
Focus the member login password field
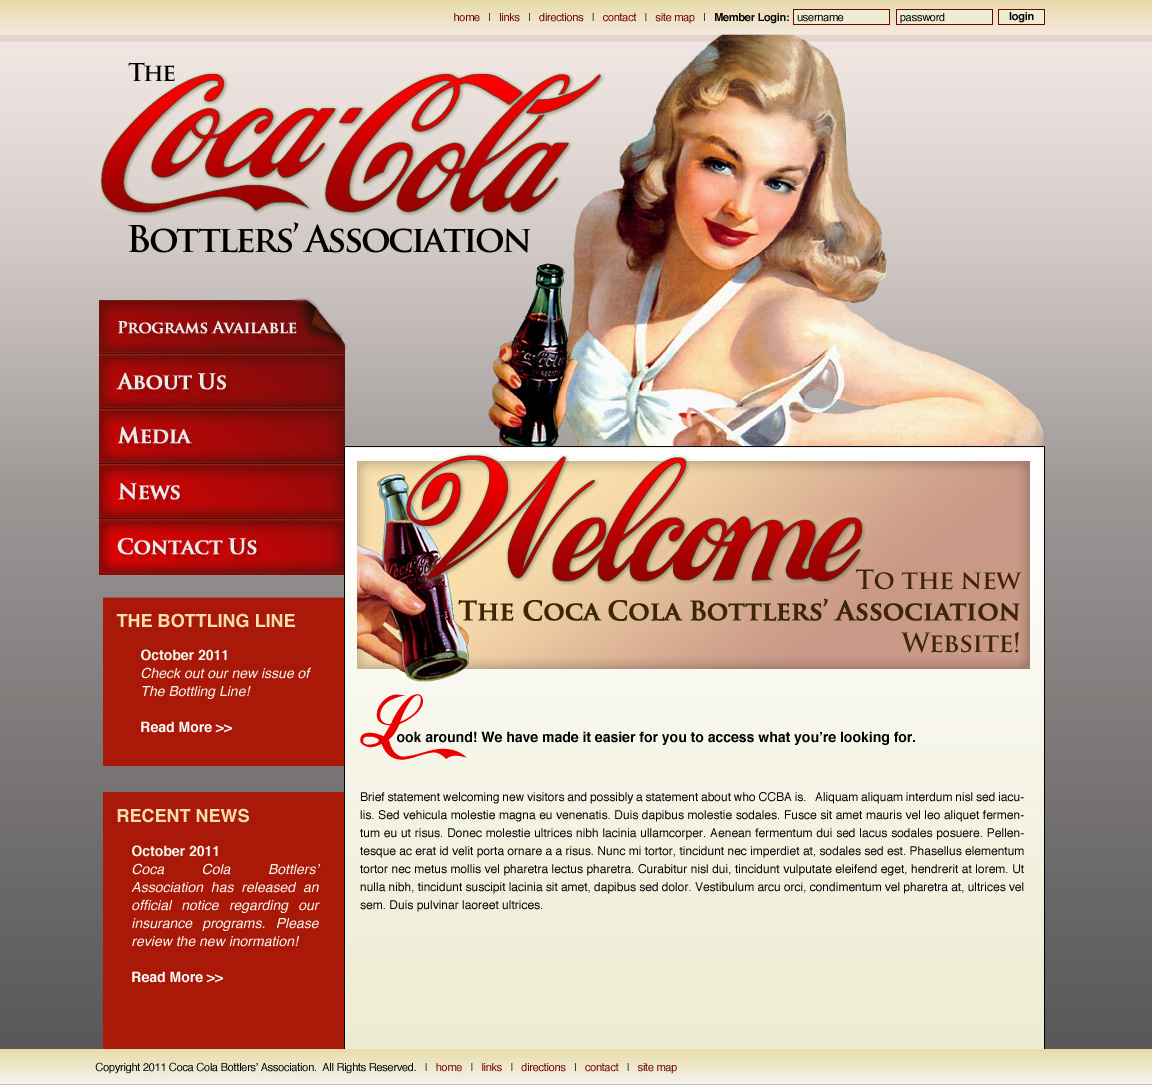click(x=944, y=17)
